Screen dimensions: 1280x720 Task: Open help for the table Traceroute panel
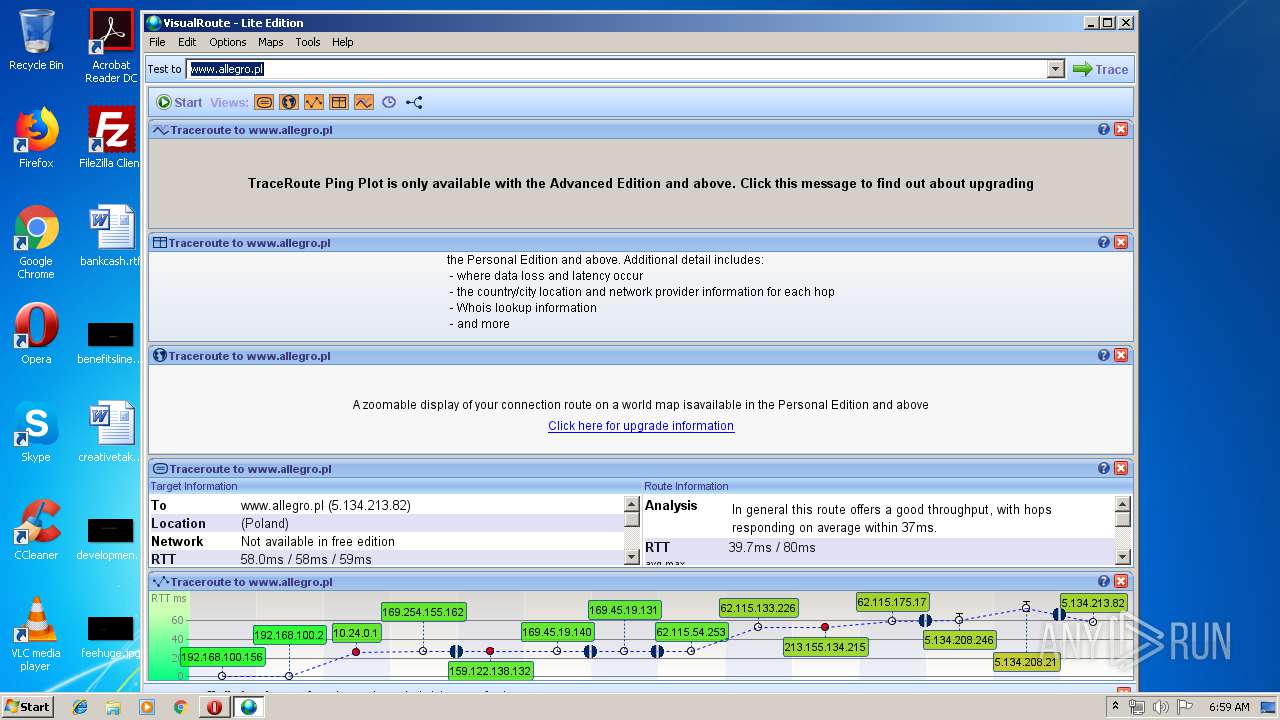pyautogui.click(x=1104, y=243)
